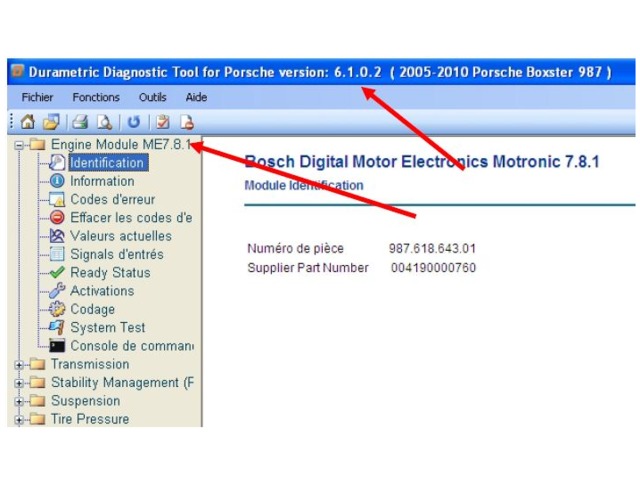Click the red Effacer les codes icon
The height and width of the screenshot is (480, 640).
57,217
